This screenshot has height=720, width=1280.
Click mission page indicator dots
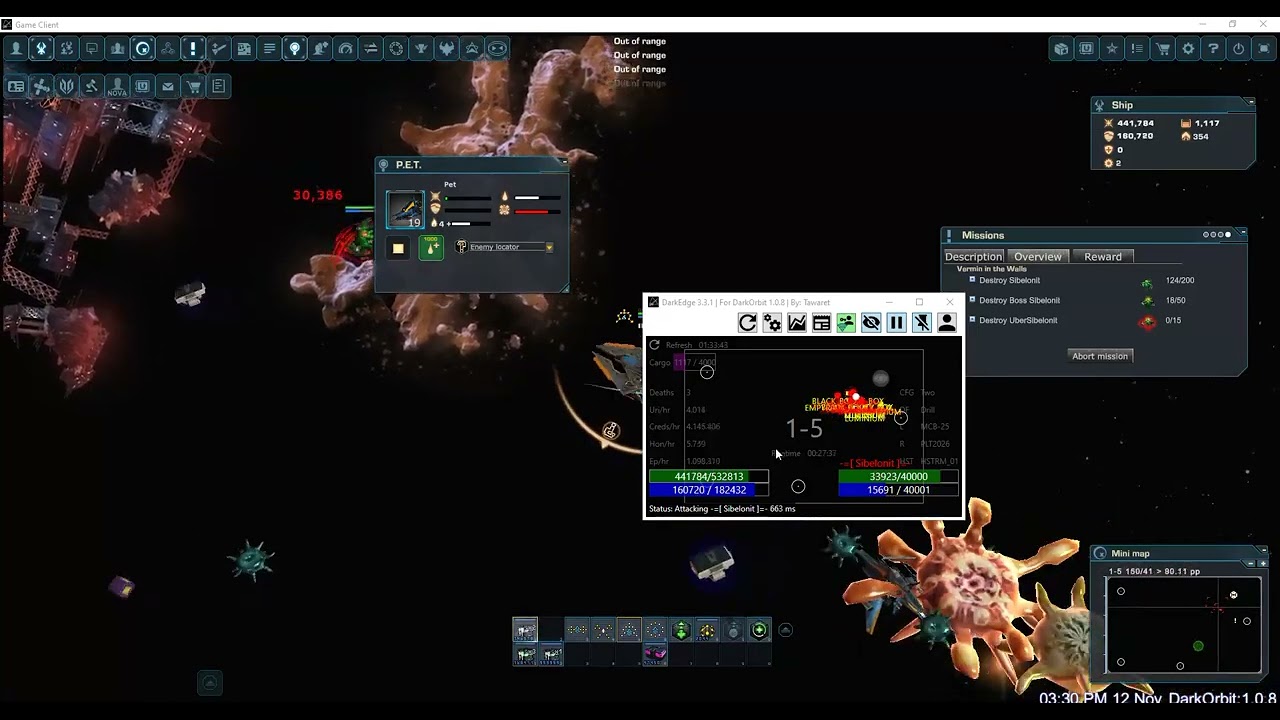1218,235
